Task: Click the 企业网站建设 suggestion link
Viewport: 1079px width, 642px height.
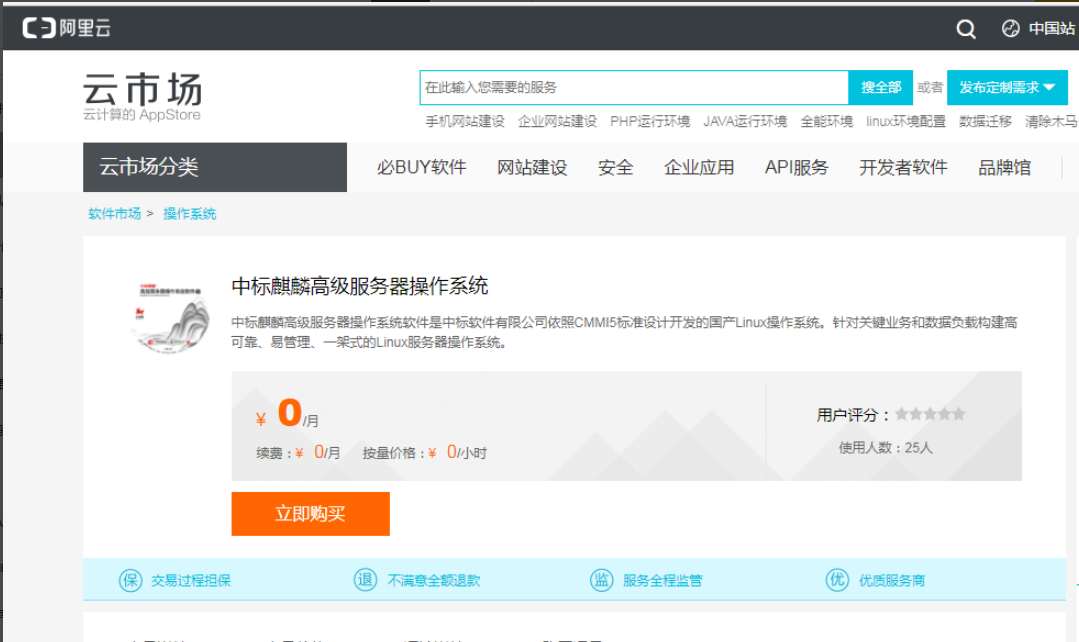Action: [557, 122]
